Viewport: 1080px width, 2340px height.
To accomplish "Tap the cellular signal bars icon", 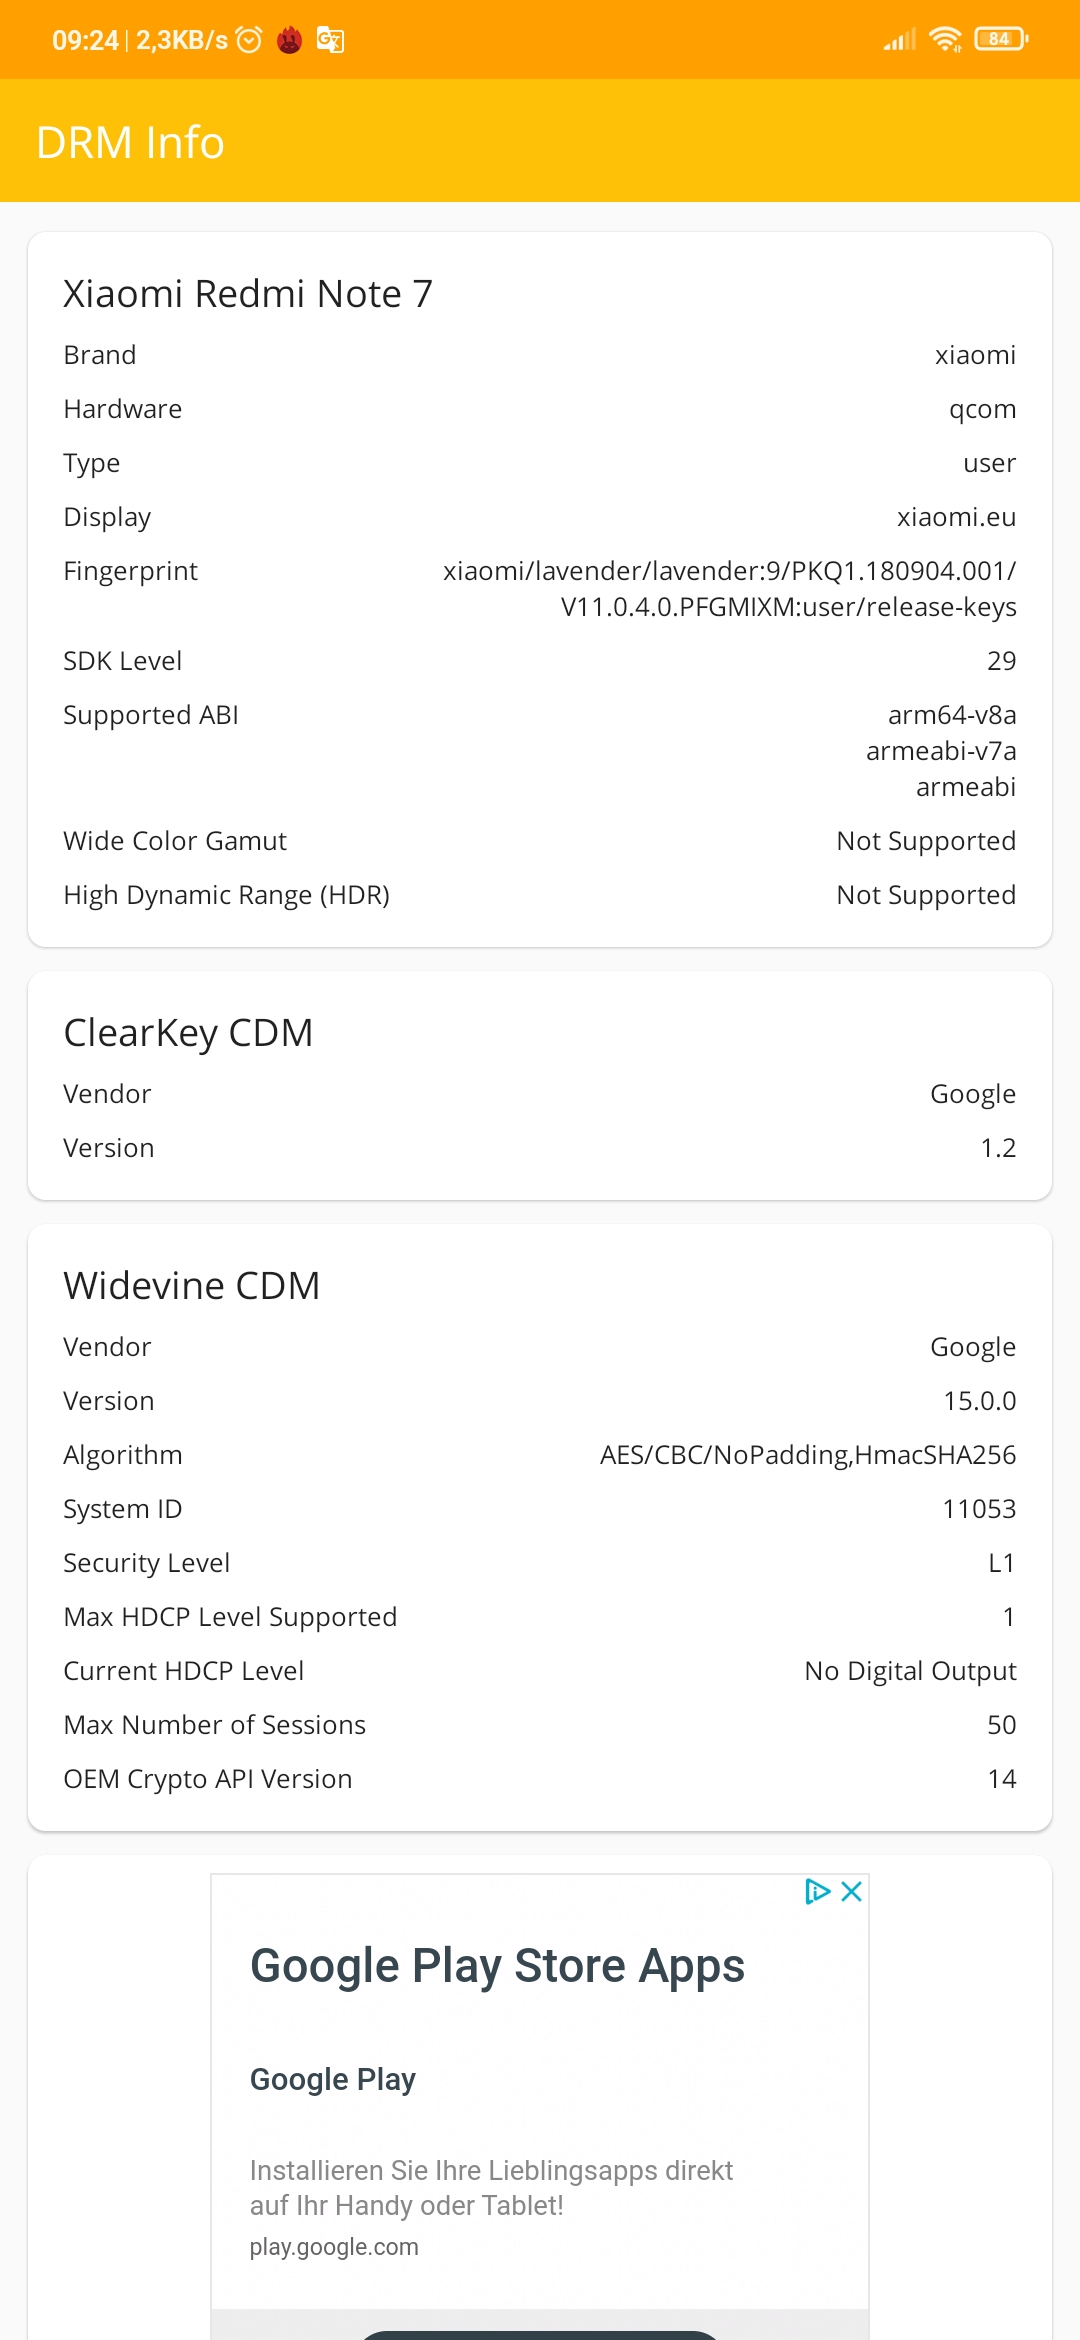I will (900, 40).
